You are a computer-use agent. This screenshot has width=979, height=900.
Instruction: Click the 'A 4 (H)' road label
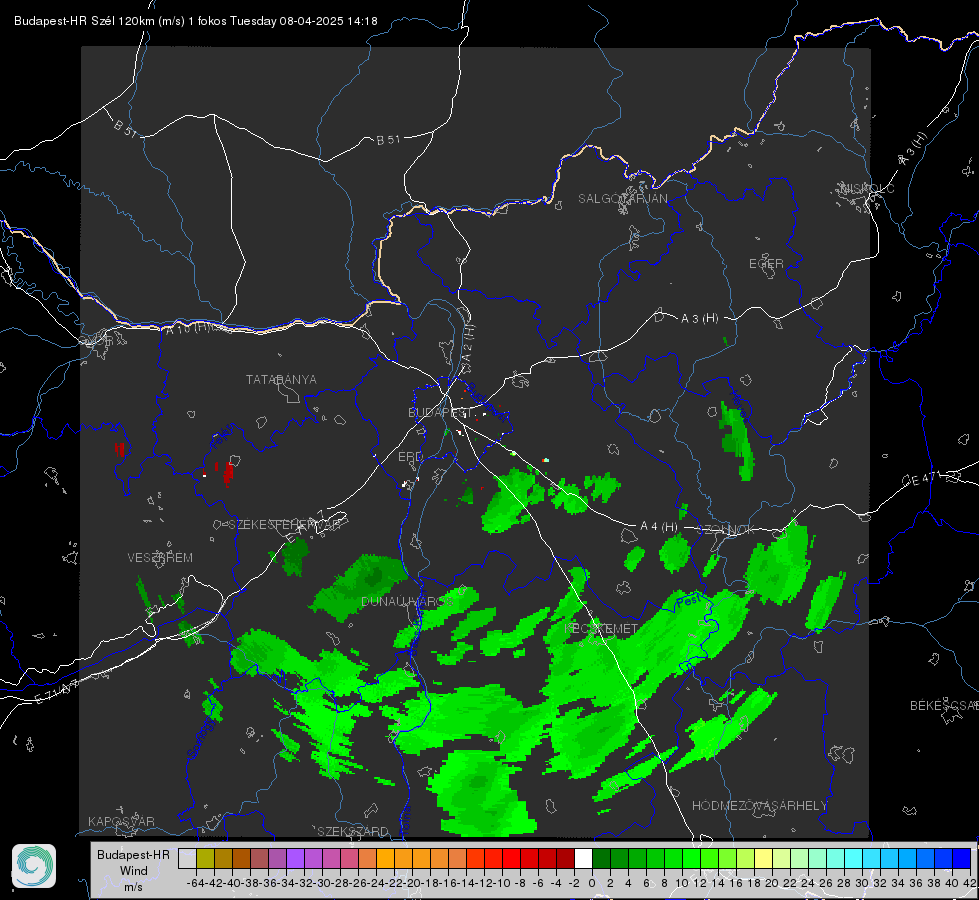point(659,527)
